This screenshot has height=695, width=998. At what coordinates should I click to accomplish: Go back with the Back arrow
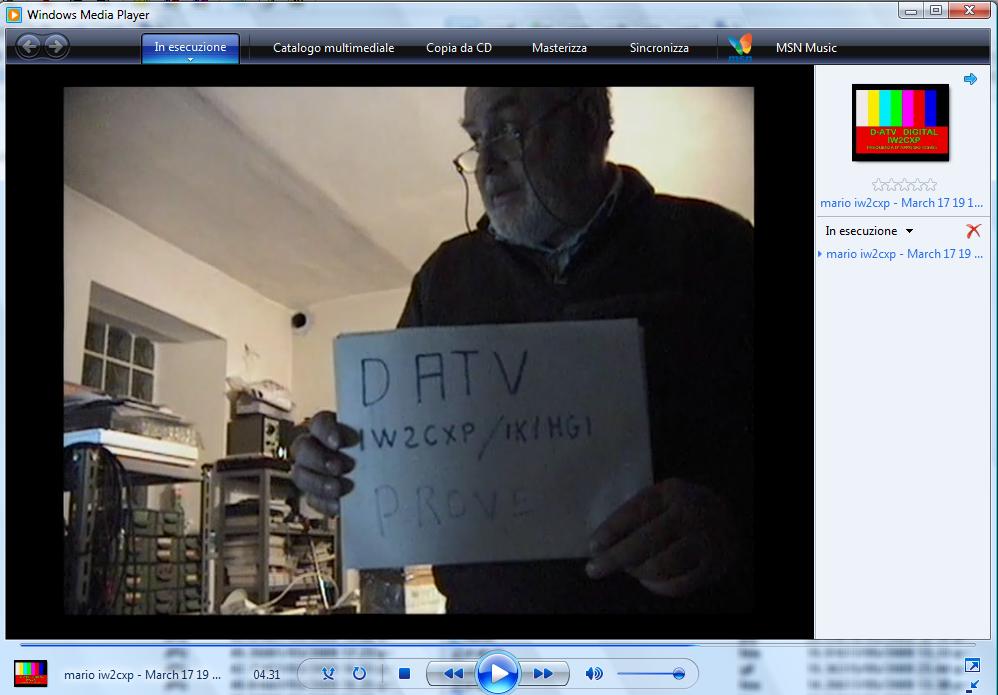tap(29, 46)
